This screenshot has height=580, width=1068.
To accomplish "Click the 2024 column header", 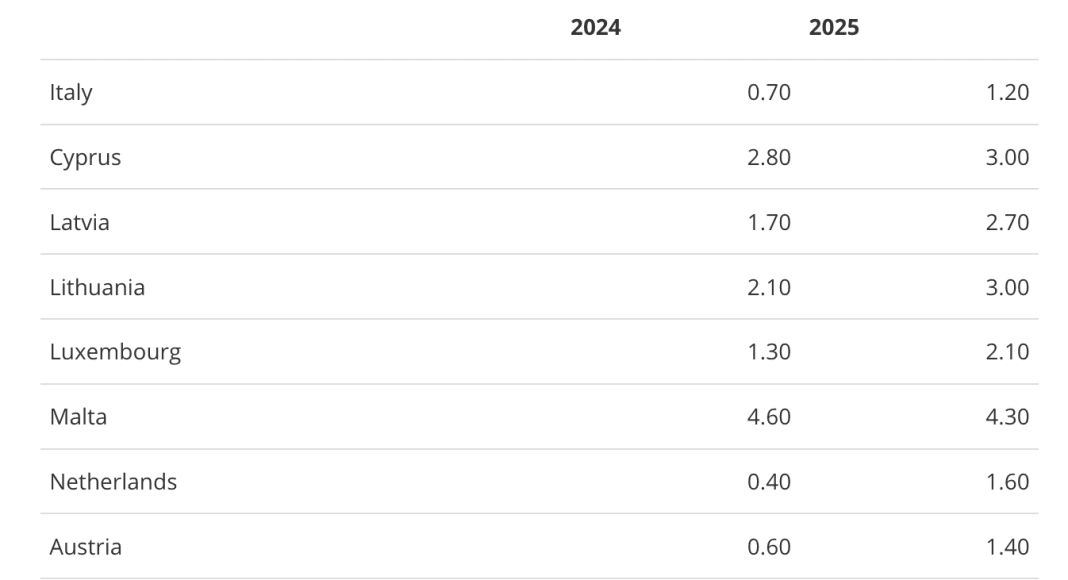I will click(595, 28).
